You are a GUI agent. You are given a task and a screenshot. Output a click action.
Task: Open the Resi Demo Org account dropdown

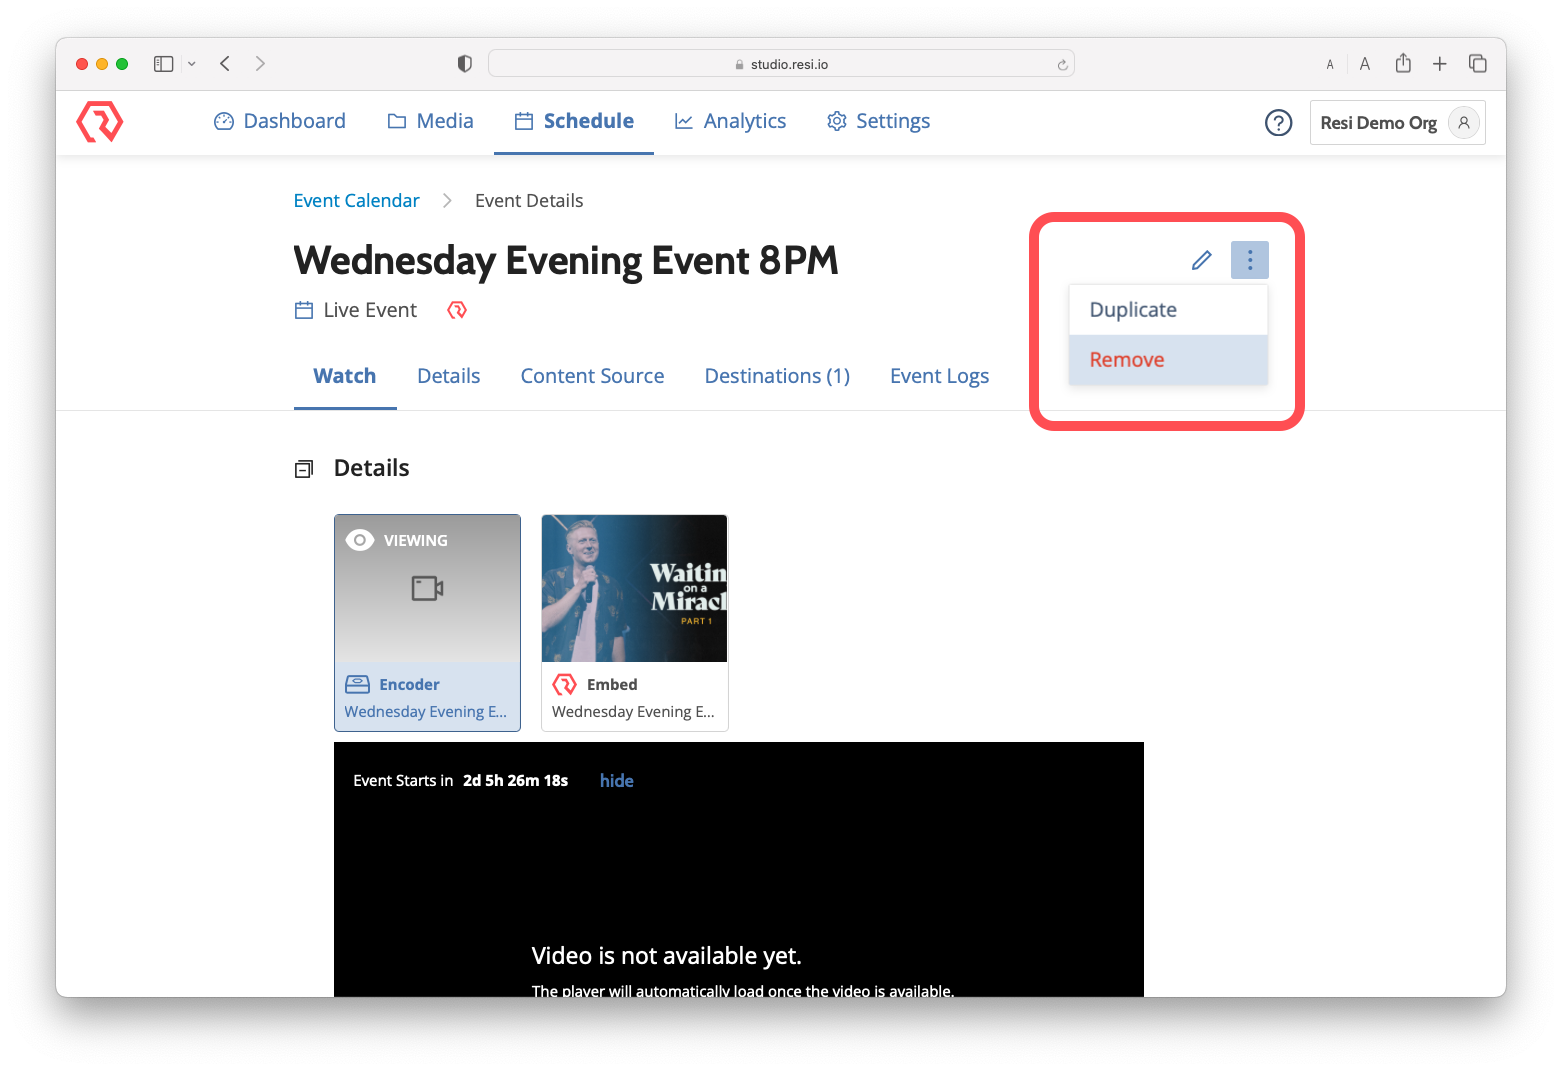pos(1397,122)
